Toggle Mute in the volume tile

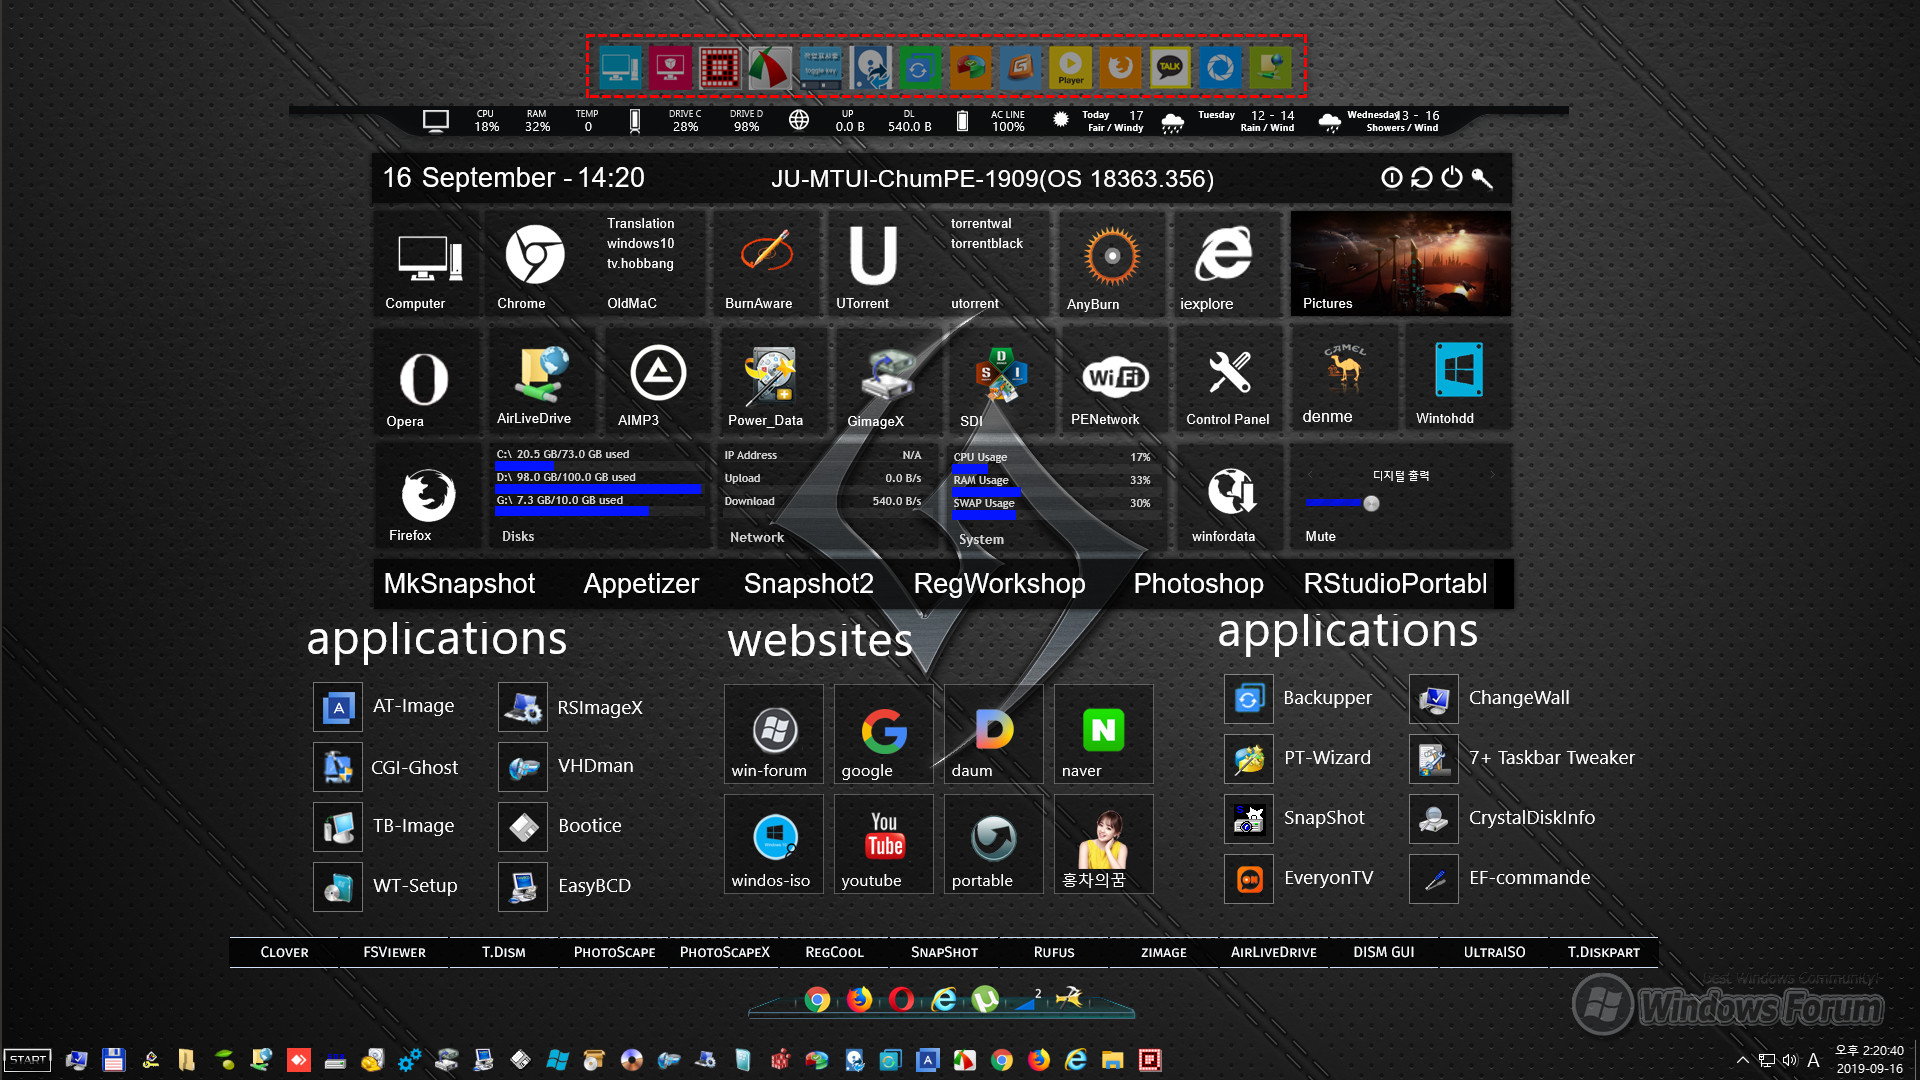point(1320,537)
